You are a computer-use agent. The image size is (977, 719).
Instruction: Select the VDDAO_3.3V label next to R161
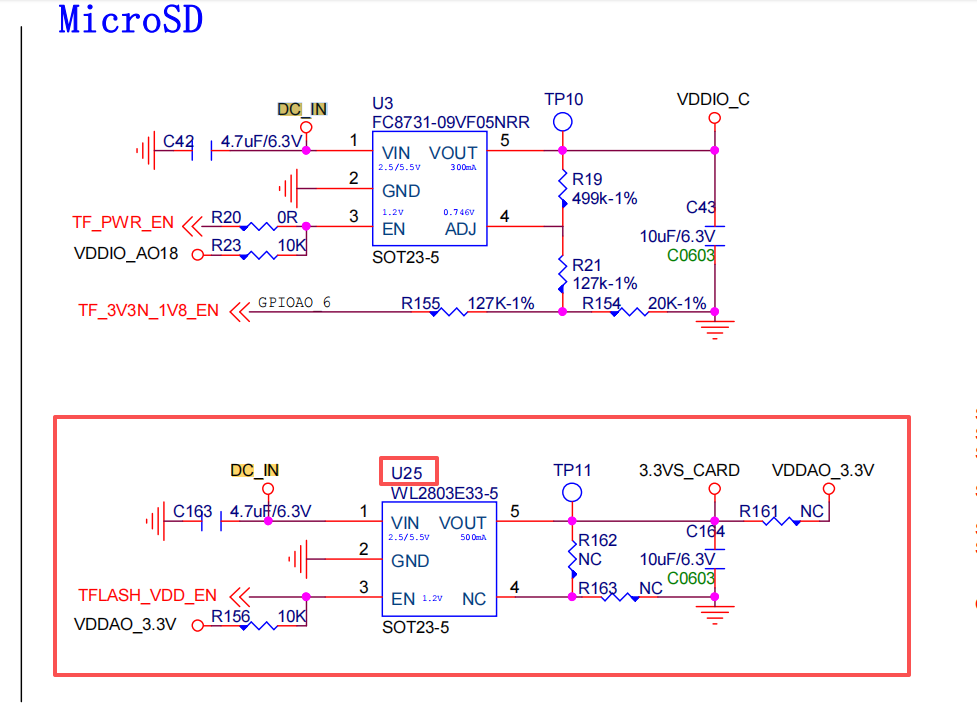click(822, 470)
